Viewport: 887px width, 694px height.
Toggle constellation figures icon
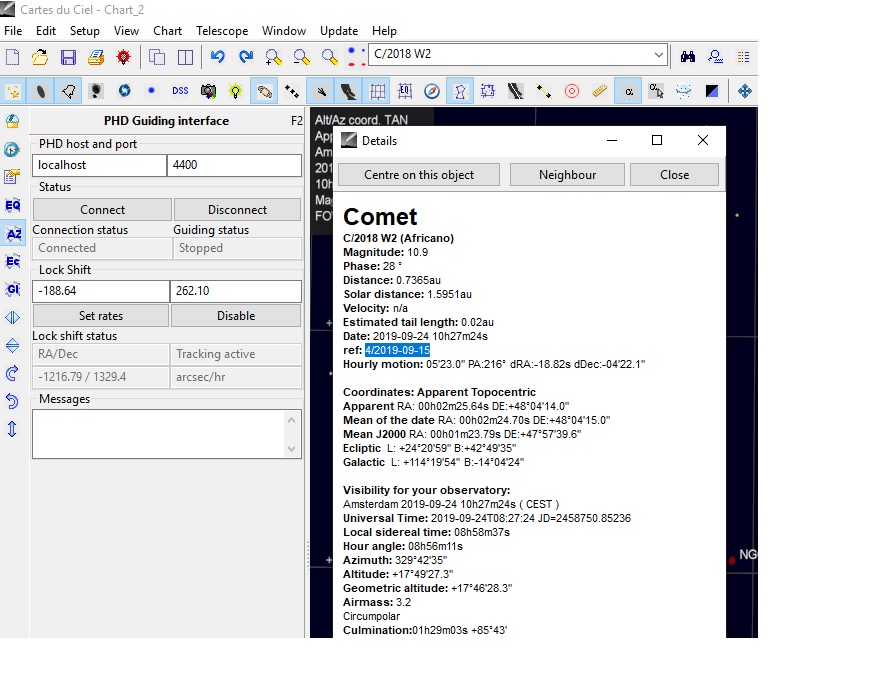(x=460, y=91)
